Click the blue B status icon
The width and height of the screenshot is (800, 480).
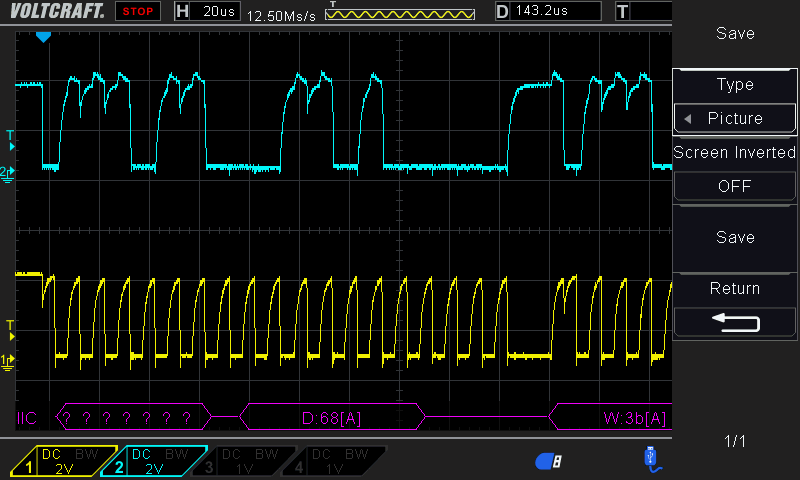[549, 460]
